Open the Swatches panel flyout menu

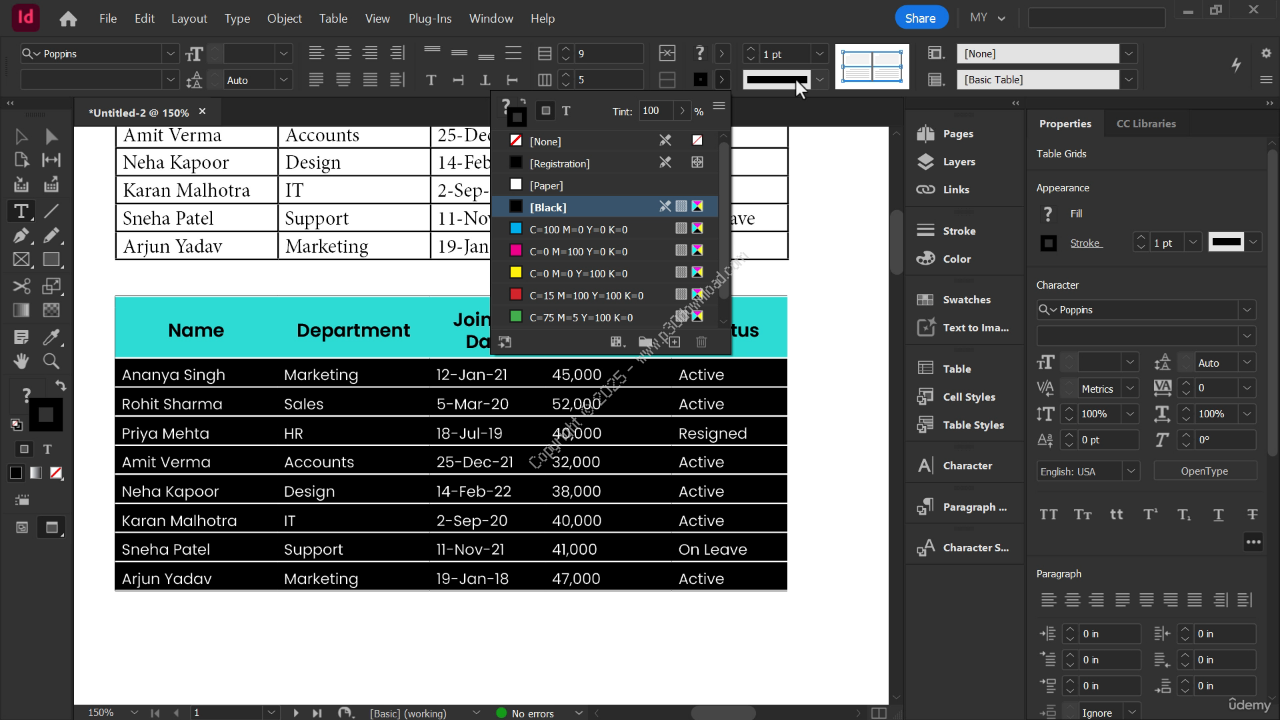point(718,106)
